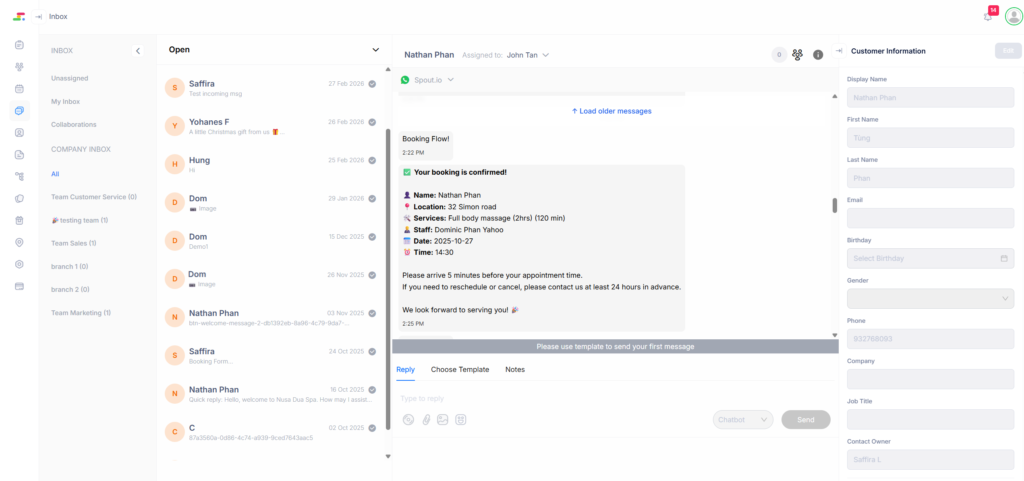Click the attach file paperclip icon
1024x481 pixels.
pos(425,420)
